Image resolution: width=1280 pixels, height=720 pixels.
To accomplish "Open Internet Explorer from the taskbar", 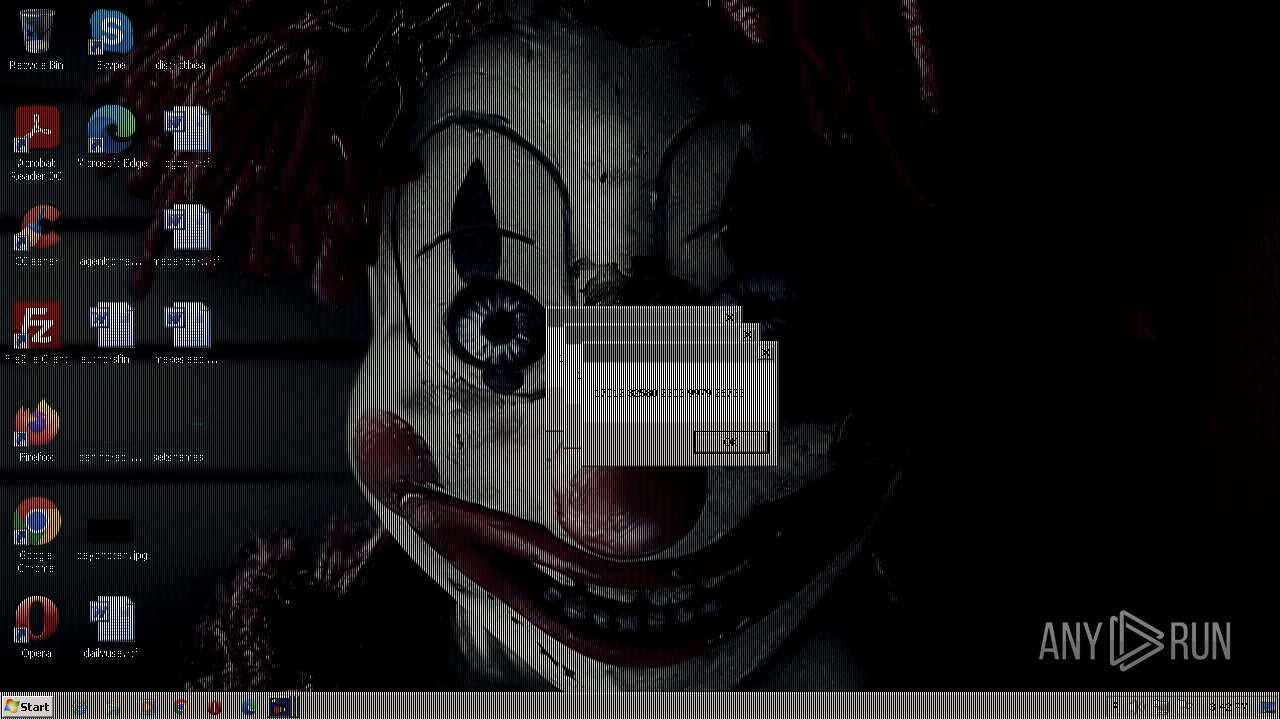I will [x=79, y=707].
